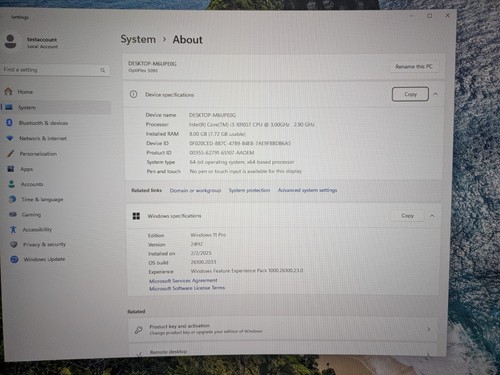Collapse the Device specifications section
The width and height of the screenshot is (500, 375).
435,94
